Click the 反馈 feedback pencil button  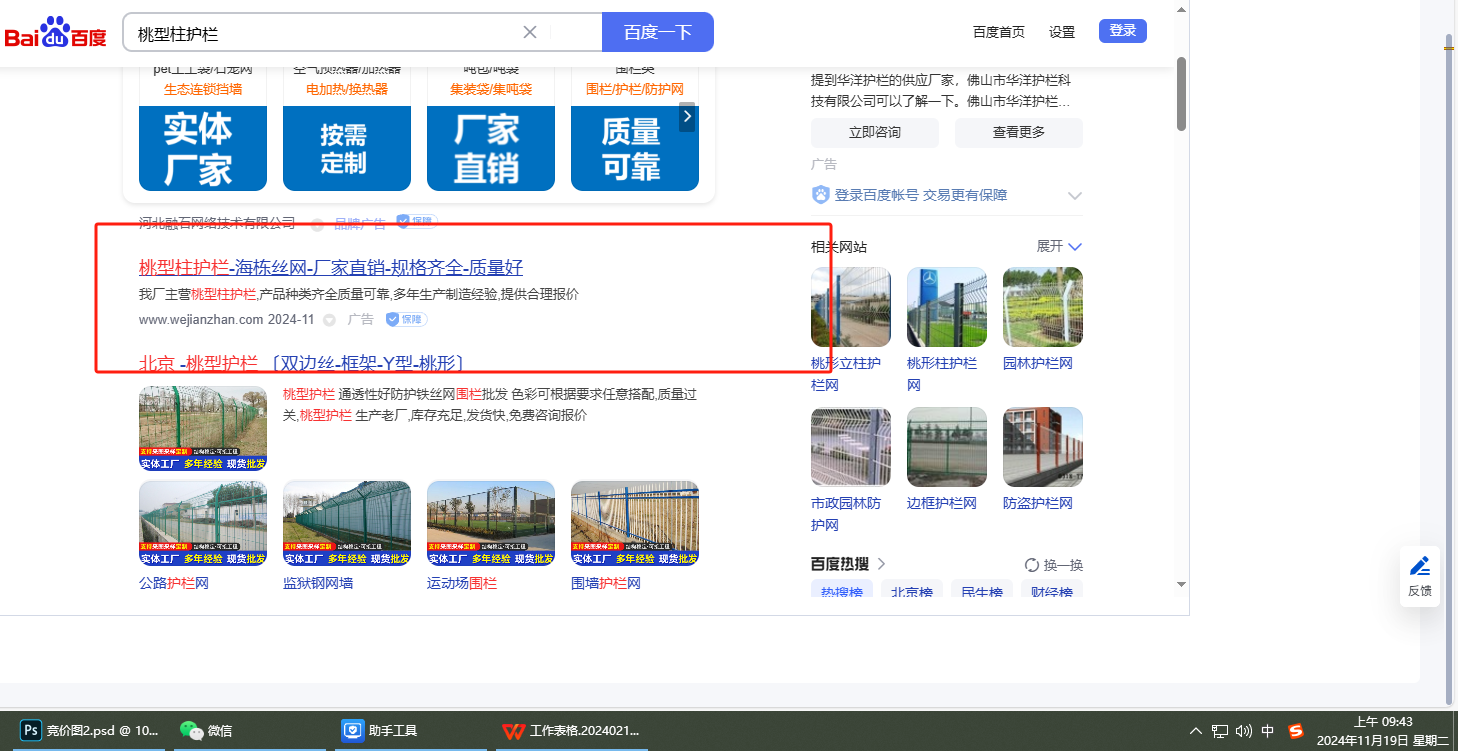tap(1420, 576)
